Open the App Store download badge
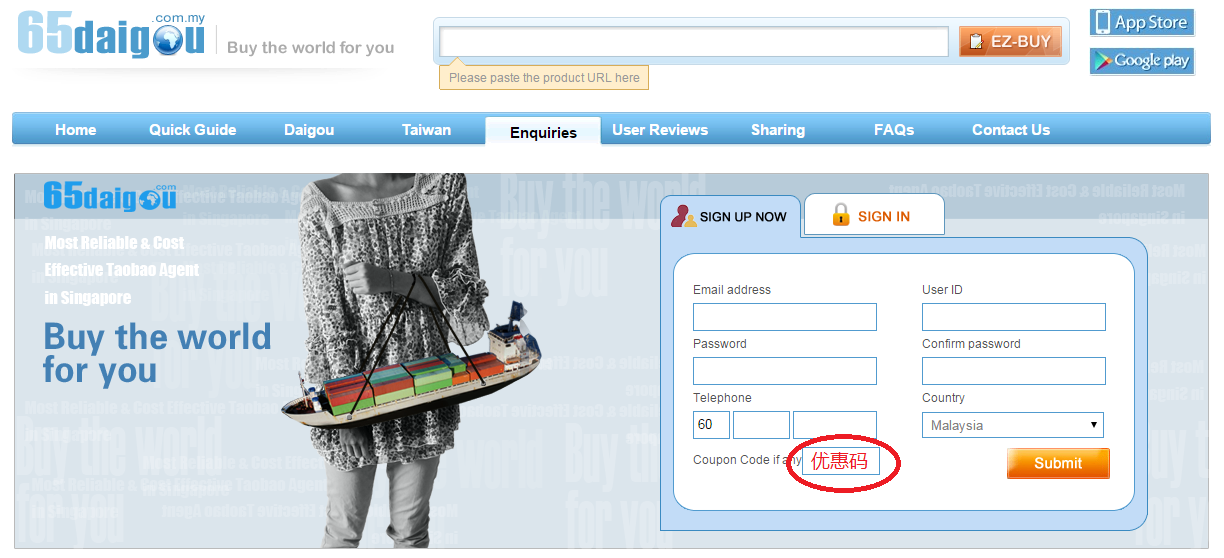Viewport: 1224px width, 558px height. pos(1142,22)
